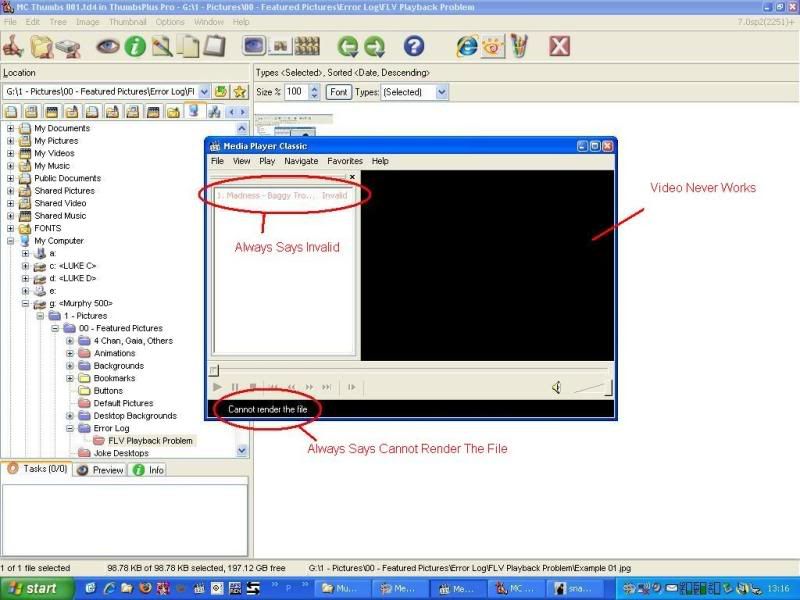The height and width of the screenshot is (600, 800).
Task: Click the Stop button in Media Player Classic
Action: pos(253,387)
